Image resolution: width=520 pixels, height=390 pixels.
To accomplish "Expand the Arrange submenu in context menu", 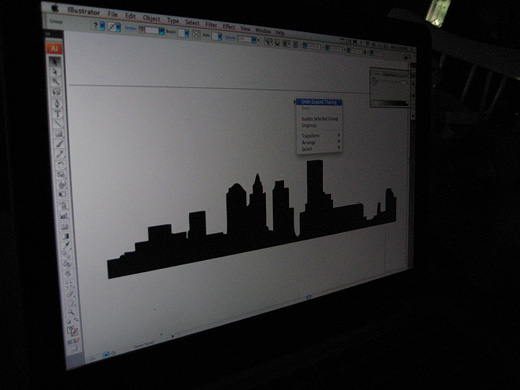I will coord(319,142).
